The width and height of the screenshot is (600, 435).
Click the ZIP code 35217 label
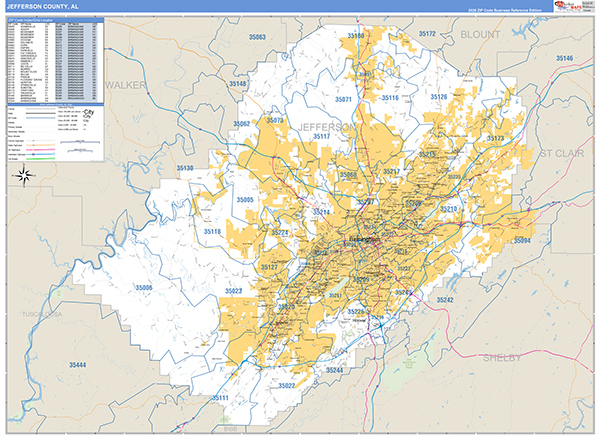click(391, 172)
